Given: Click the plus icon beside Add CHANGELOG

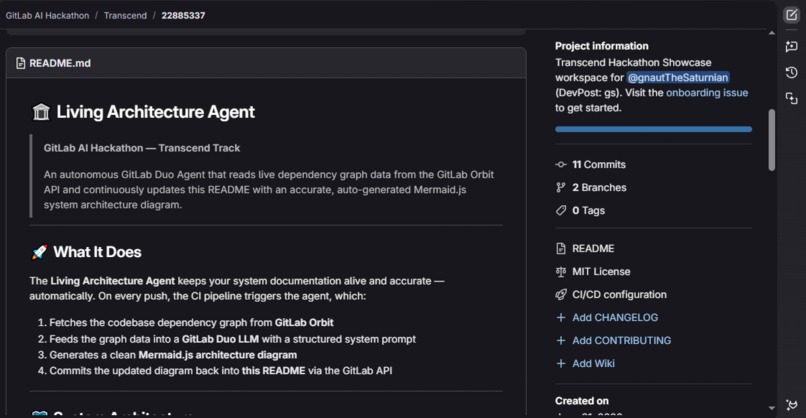Looking at the screenshot, I should pyautogui.click(x=561, y=317).
